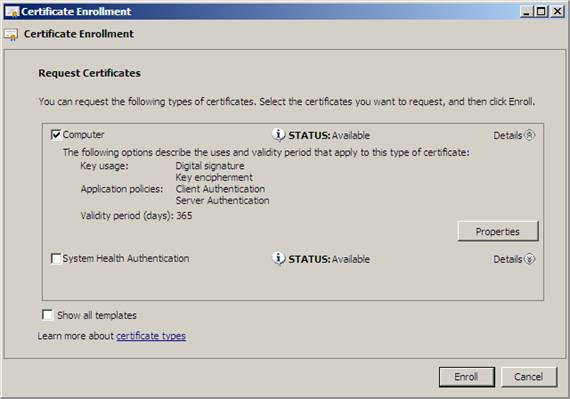Click the Digital signature text
This screenshot has width=570, height=399.
tap(210, 166)
